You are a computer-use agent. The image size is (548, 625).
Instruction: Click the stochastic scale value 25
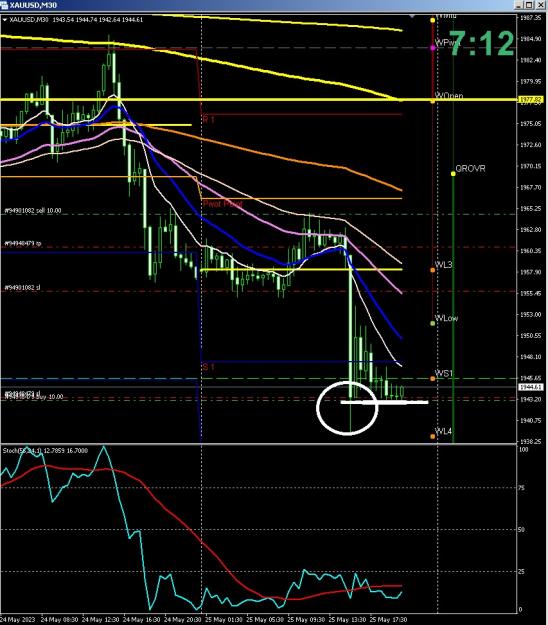click(x=523, y=572)
